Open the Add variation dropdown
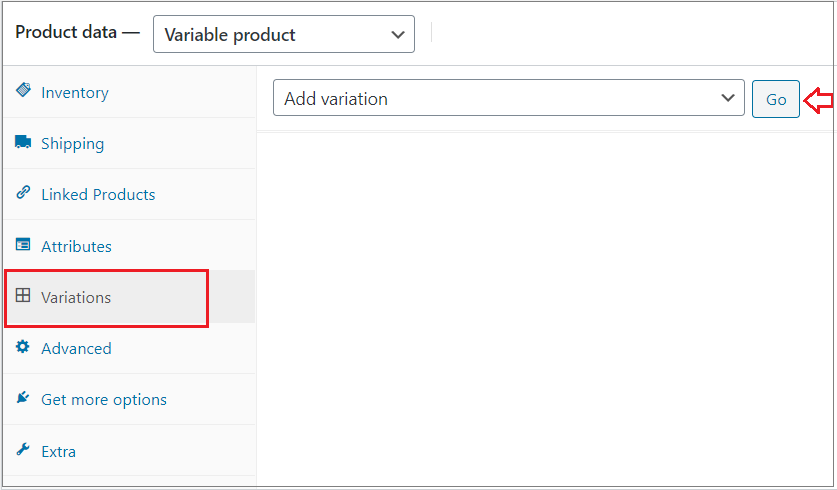 point(508,98)
